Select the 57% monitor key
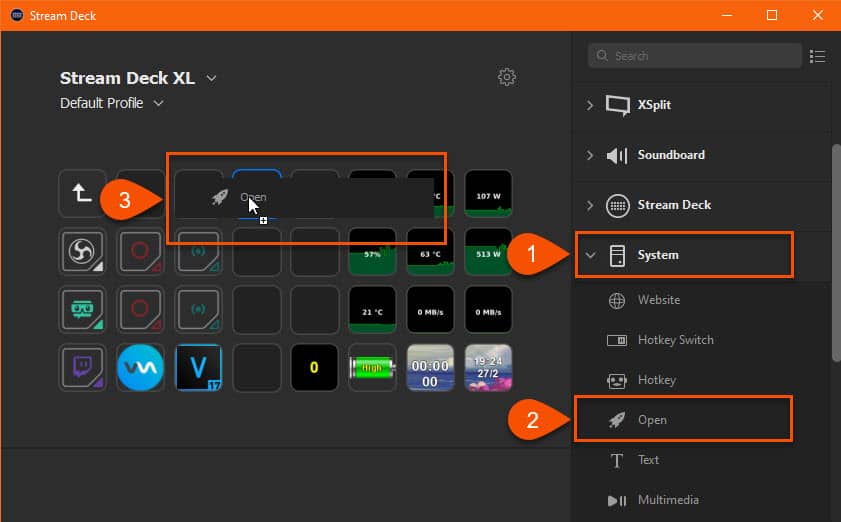Screen dimensions: 841x522 pos(372,252)
